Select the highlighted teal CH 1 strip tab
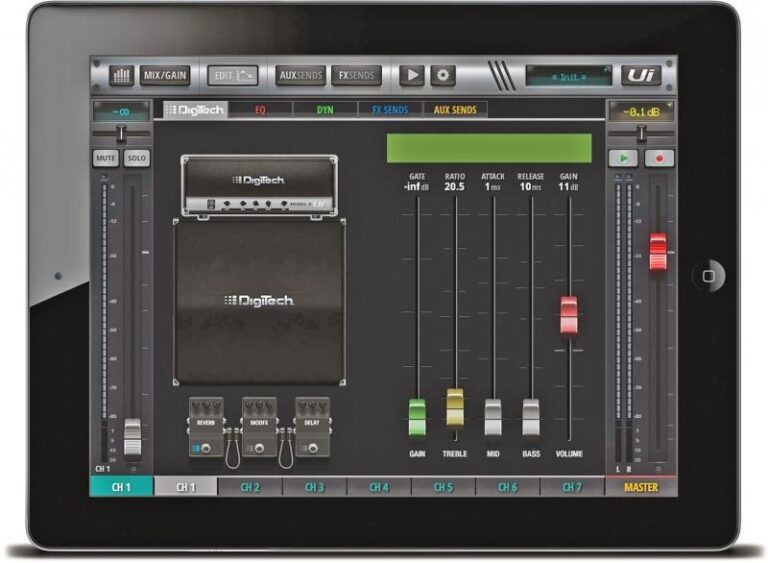This screenshot has height=563, width=768. coord(121,487)
